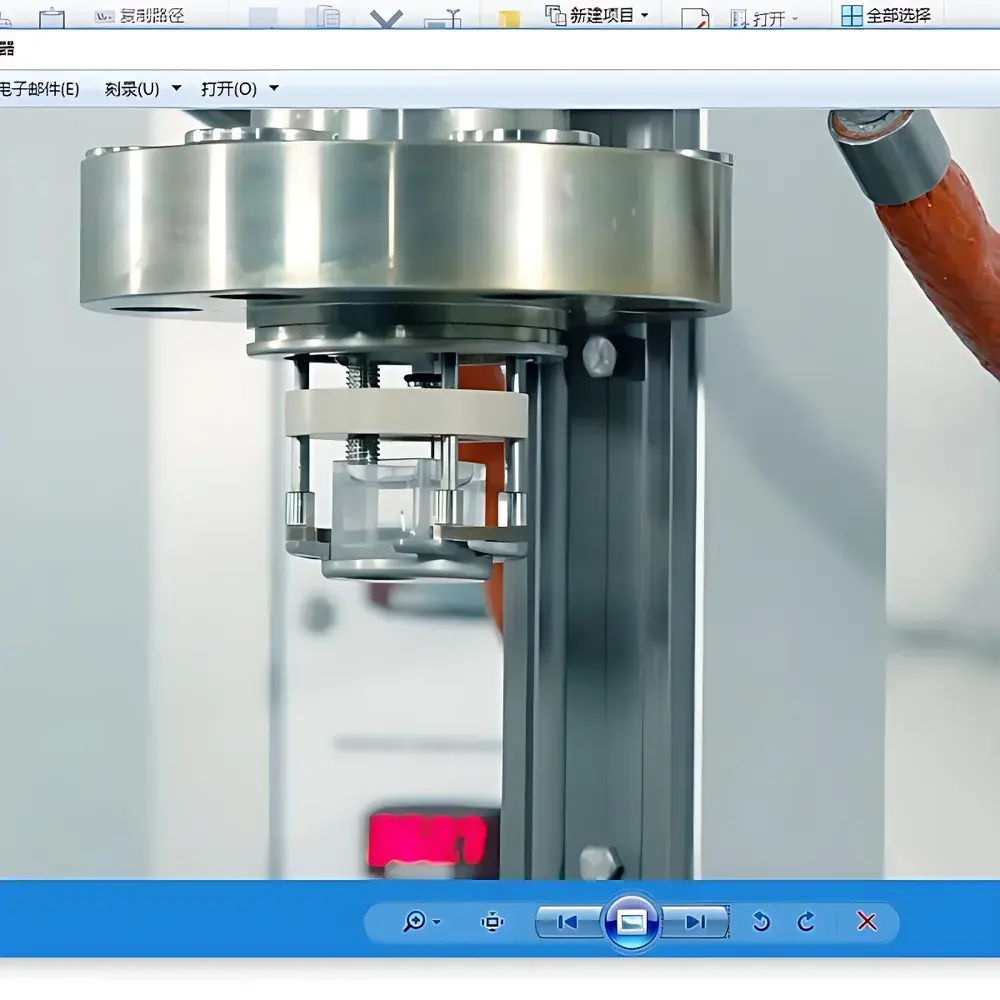This screenshot has width=1000, height=1000.
Task: Open the zoom magnifier control
Action: 414,922
